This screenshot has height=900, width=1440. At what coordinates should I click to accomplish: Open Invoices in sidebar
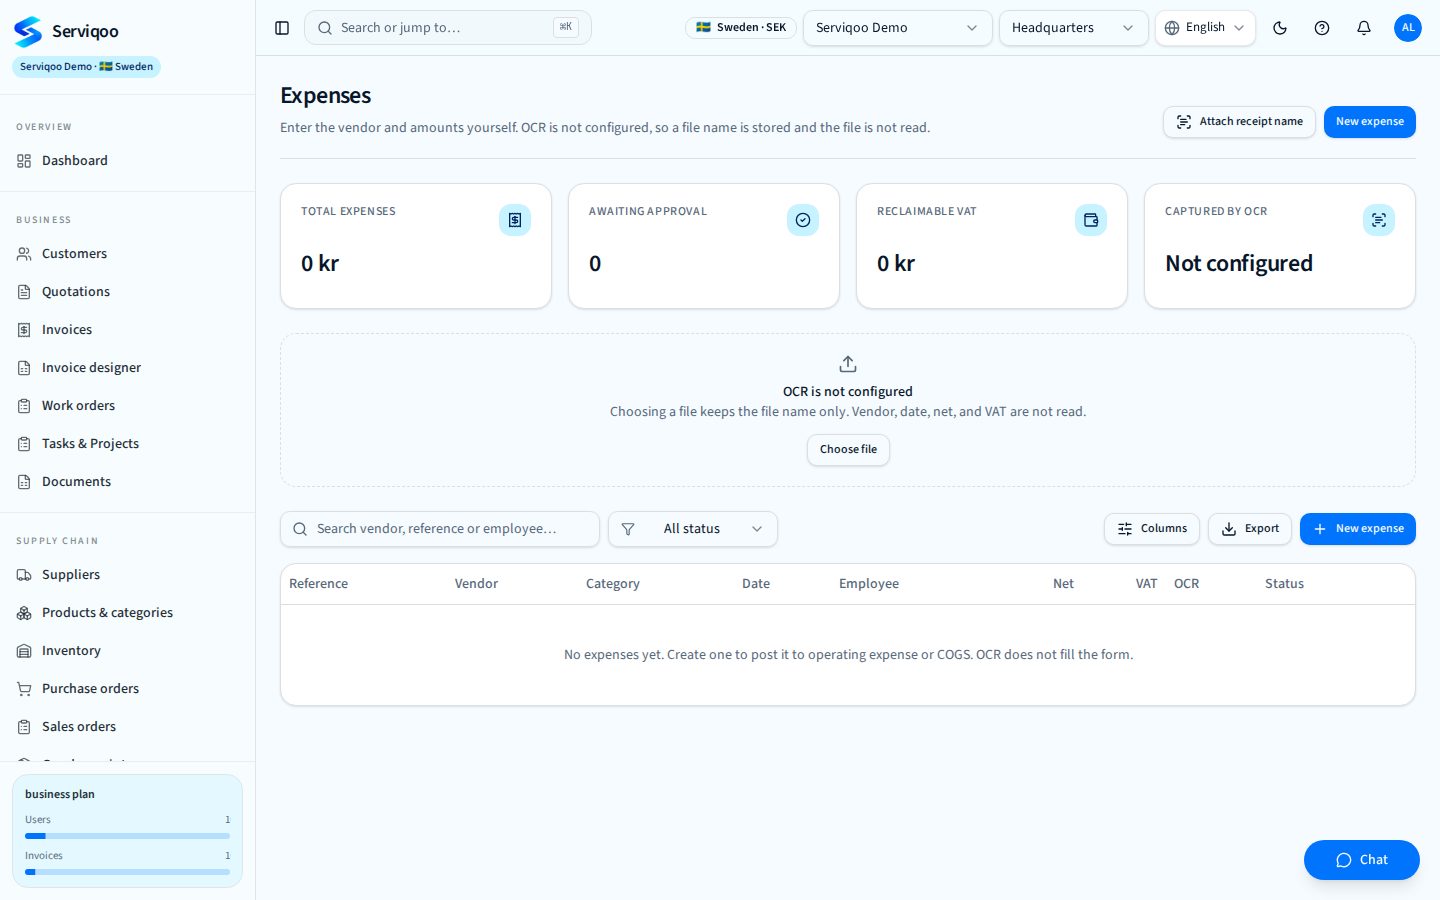click(x=127, y=330)
